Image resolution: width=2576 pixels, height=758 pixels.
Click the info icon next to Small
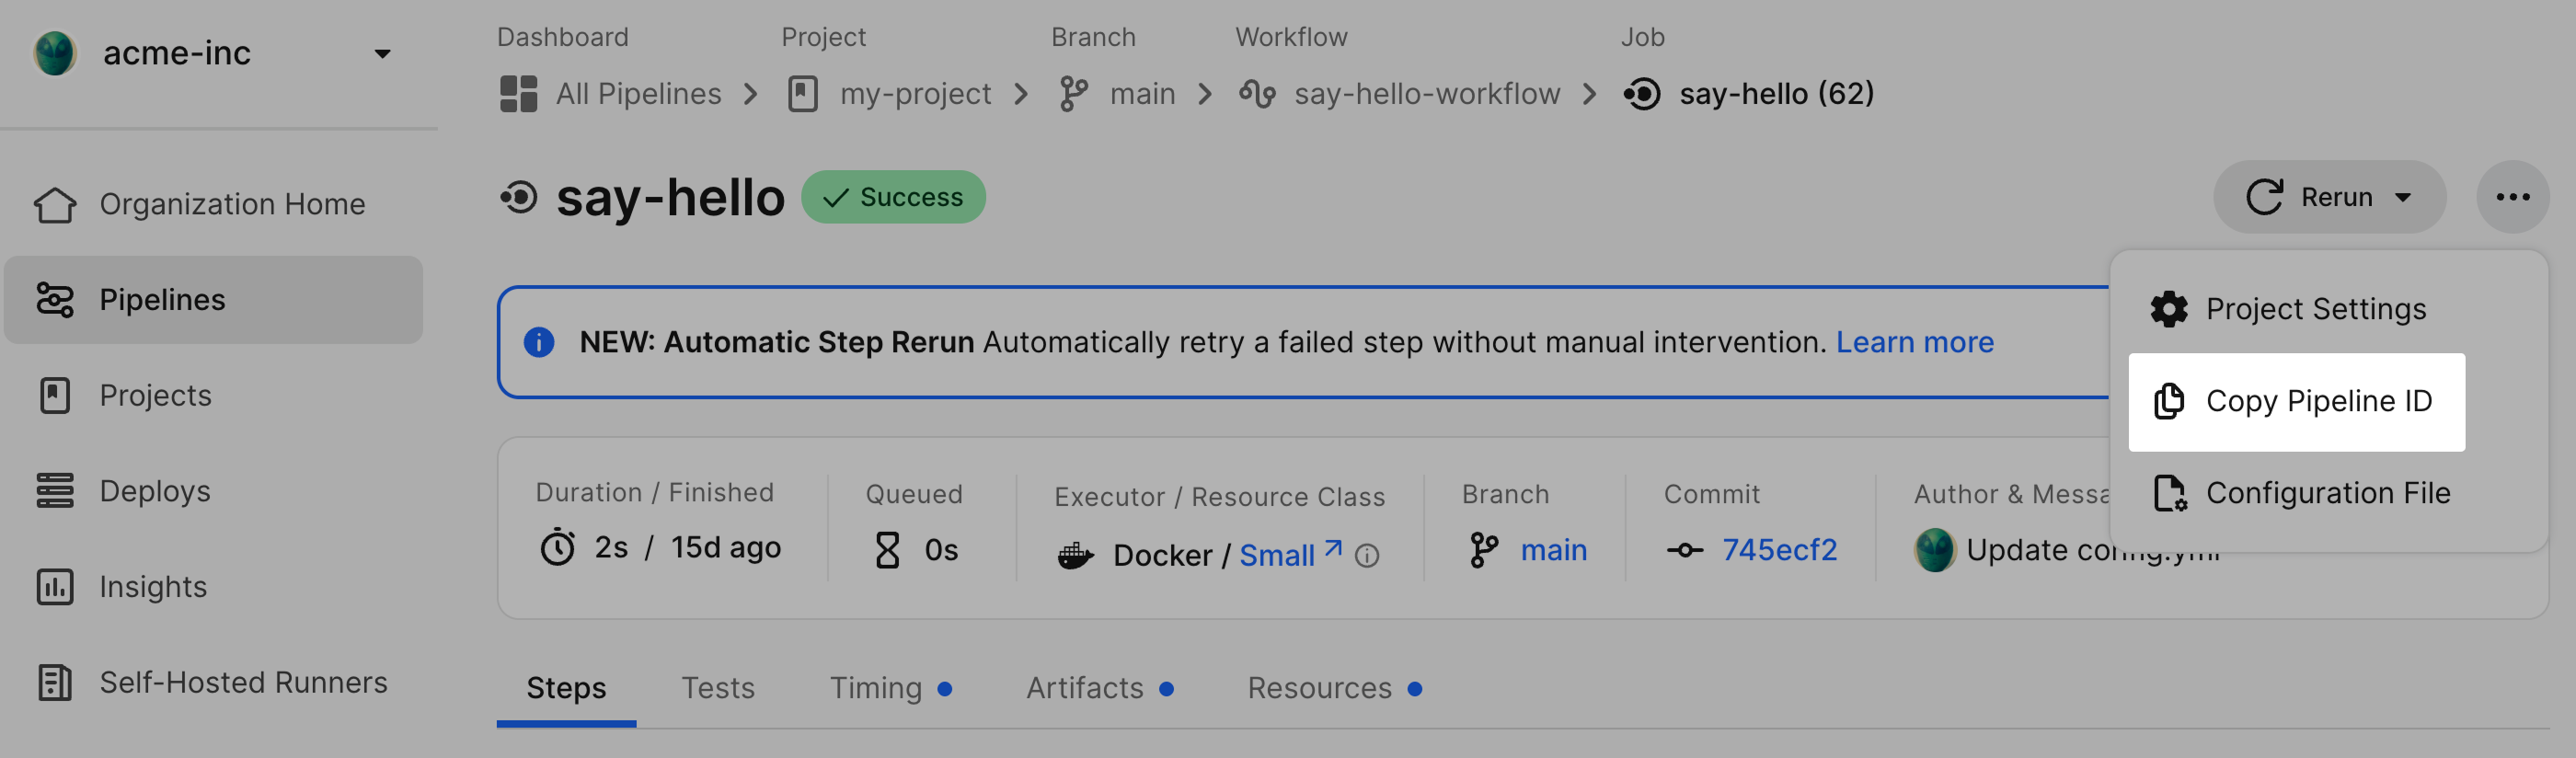(x=1367, y=556)
